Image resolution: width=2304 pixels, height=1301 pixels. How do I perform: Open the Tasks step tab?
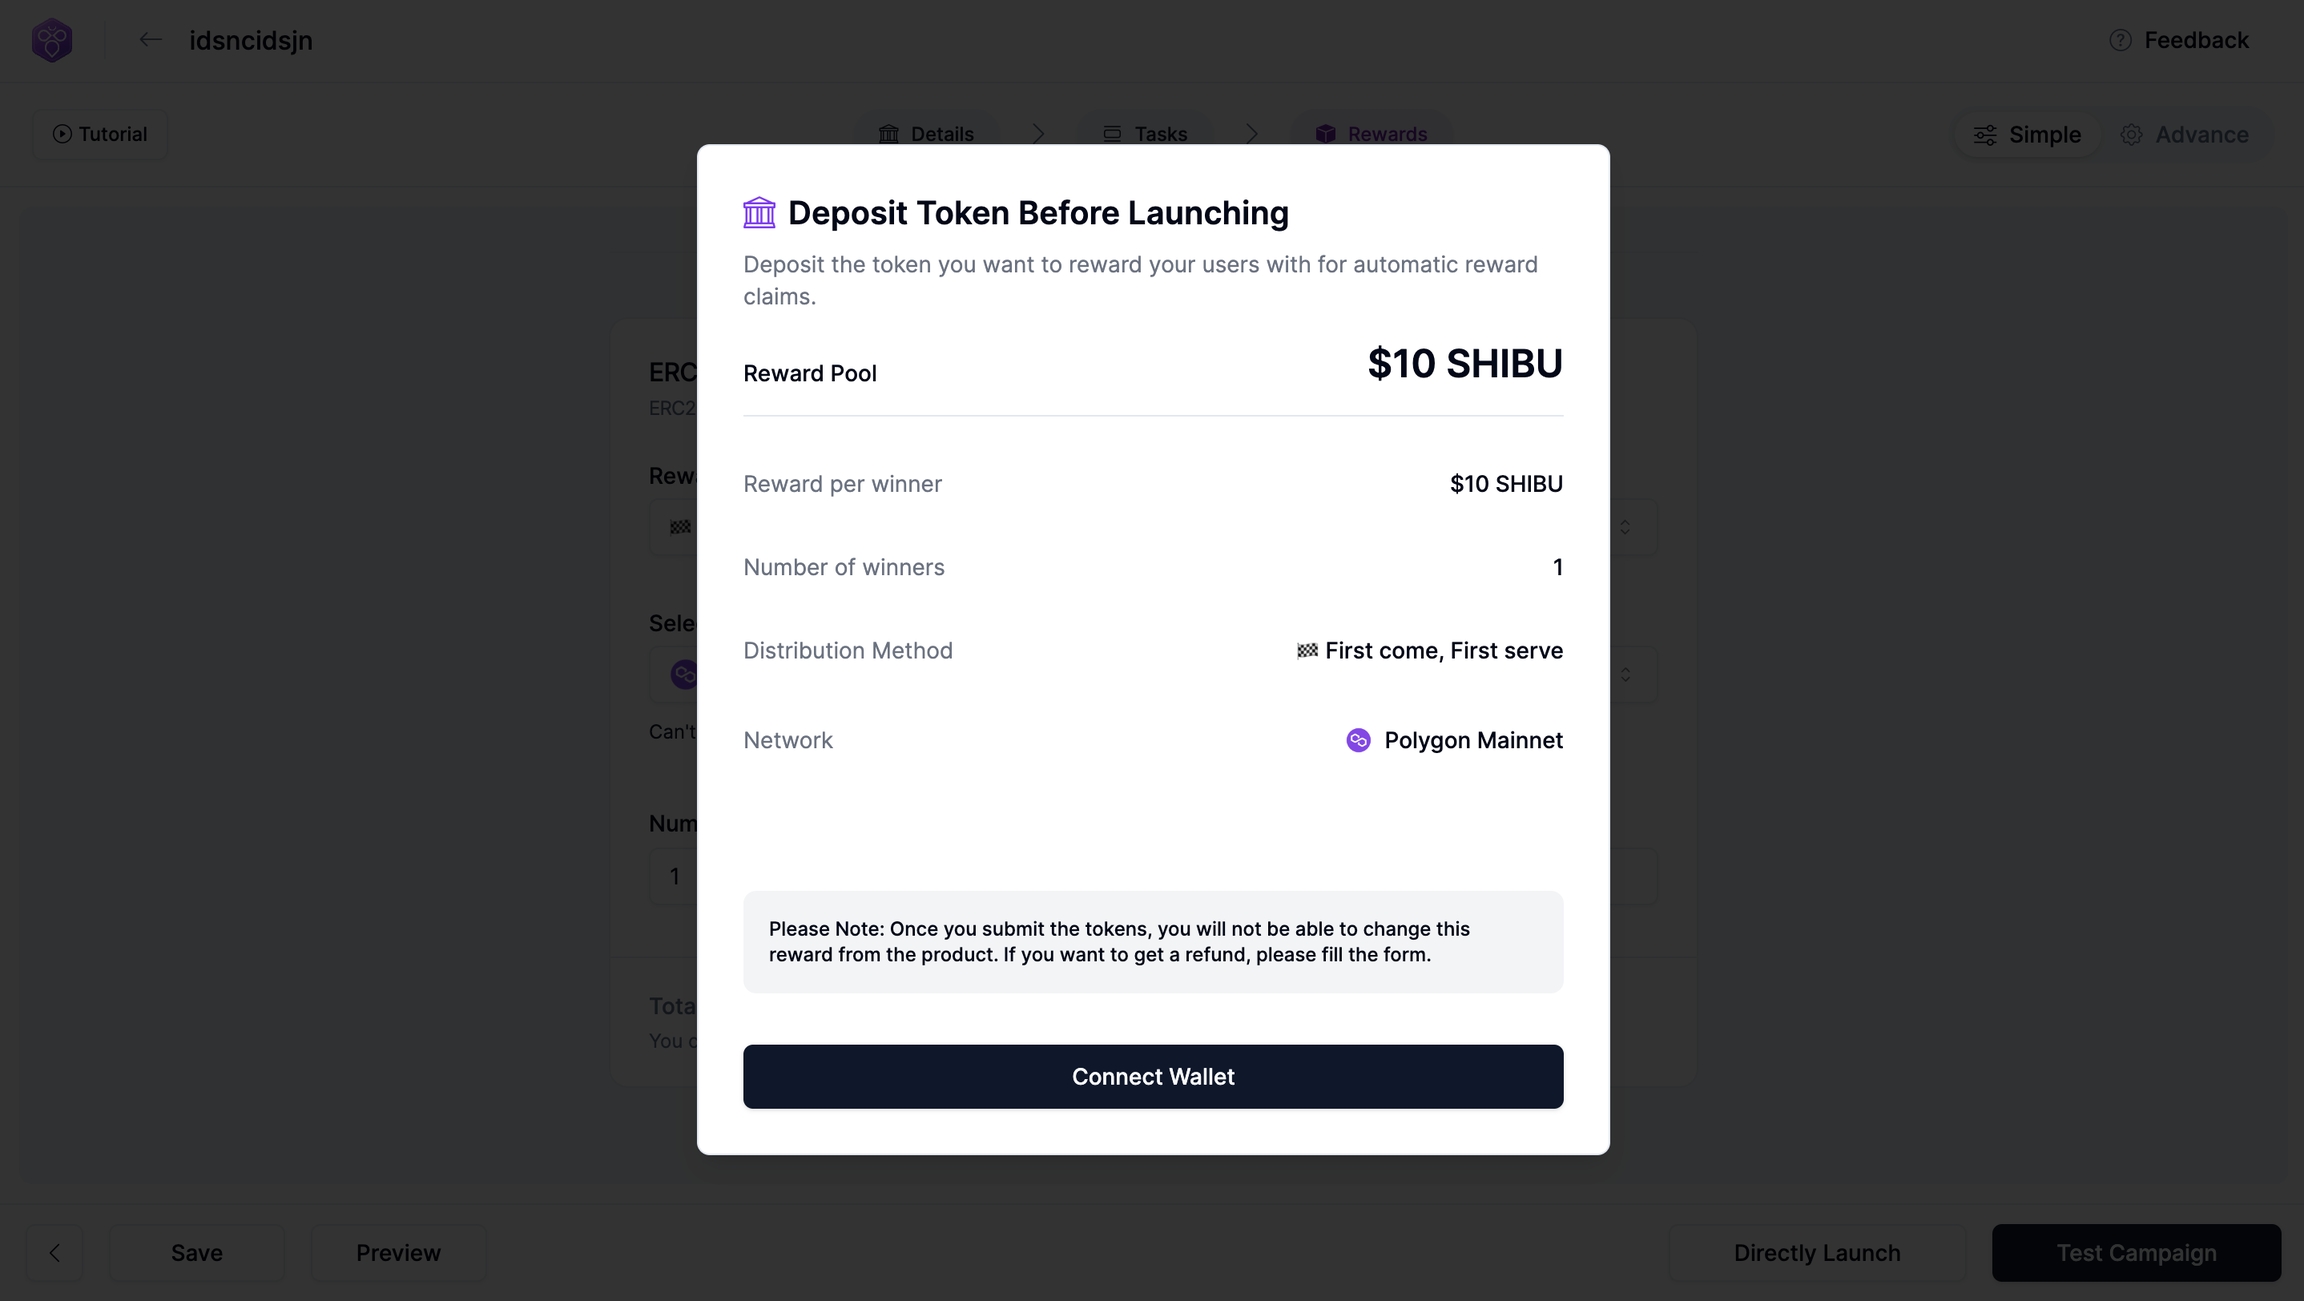[1145, 134]
